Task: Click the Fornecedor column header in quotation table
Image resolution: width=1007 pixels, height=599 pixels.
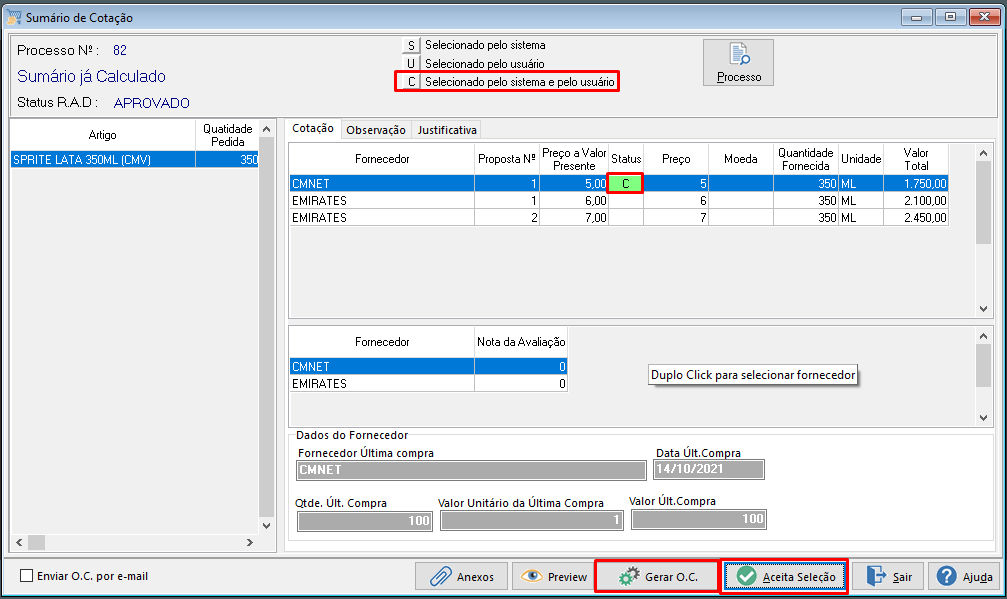Action: click(382, 159)
